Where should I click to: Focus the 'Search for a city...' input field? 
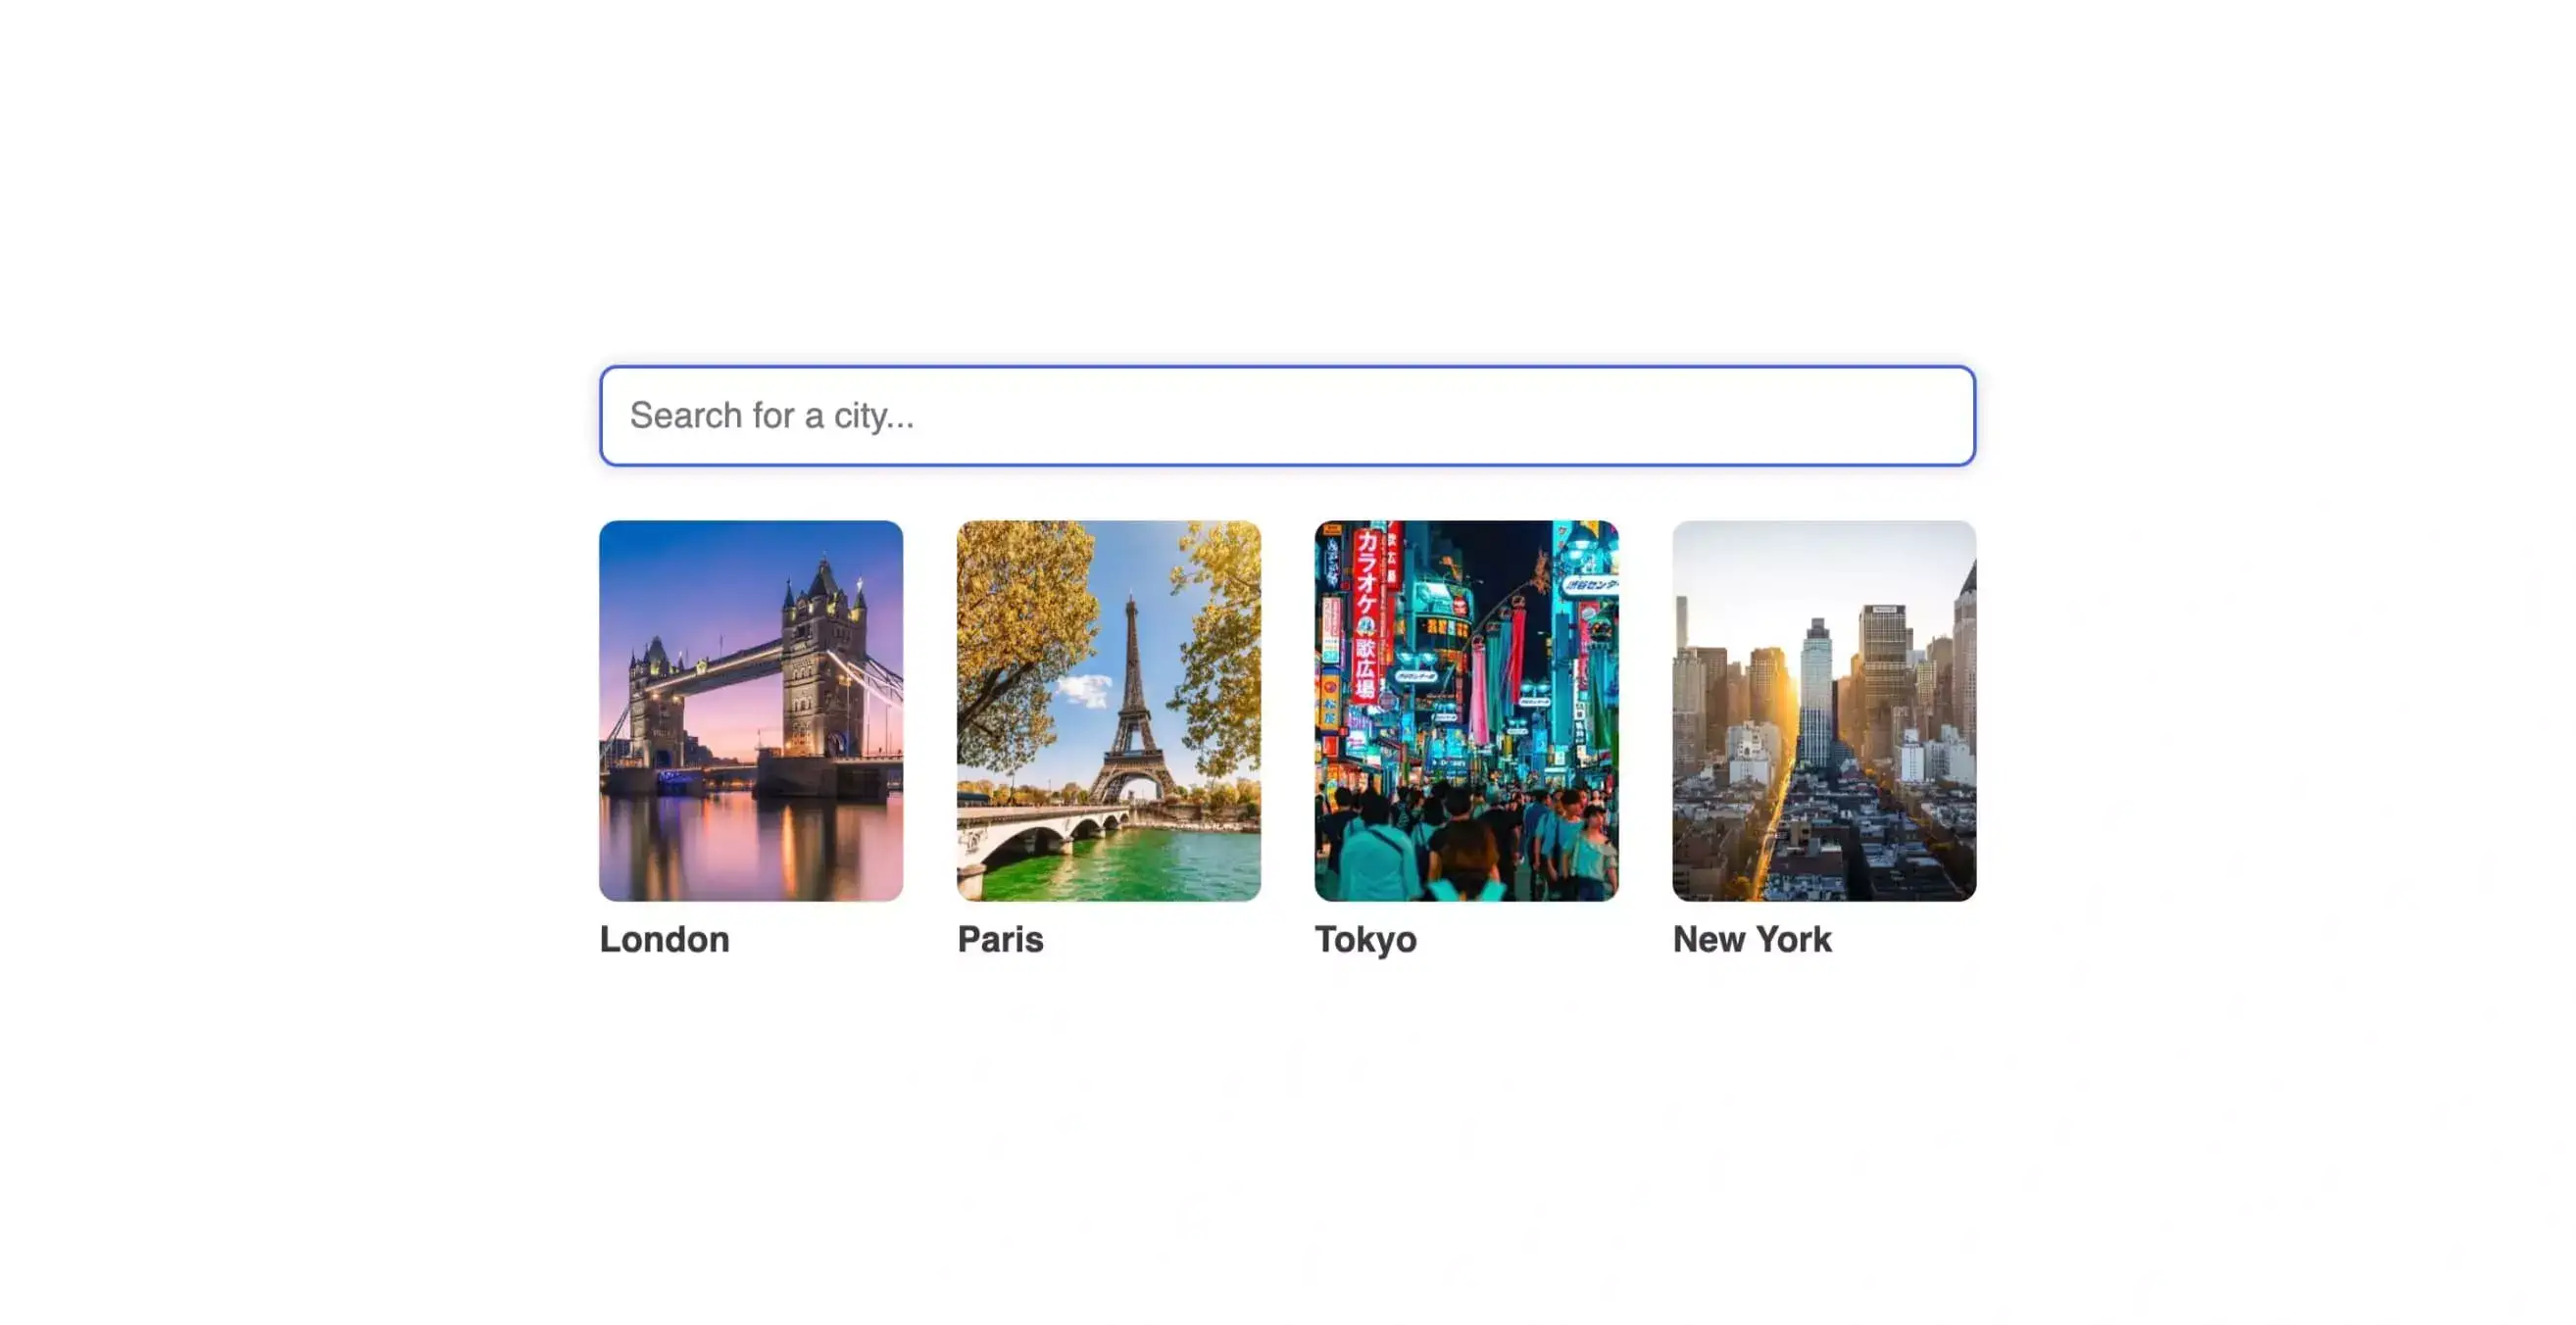click(1287, 415)
